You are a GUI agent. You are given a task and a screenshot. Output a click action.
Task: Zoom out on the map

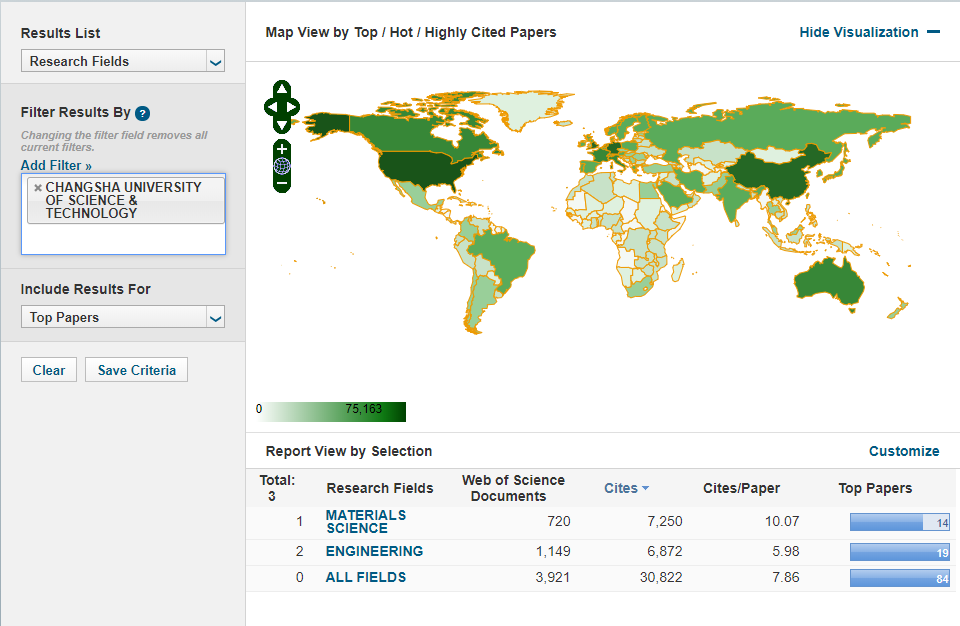pyautogui.click(x=282, y=183)
